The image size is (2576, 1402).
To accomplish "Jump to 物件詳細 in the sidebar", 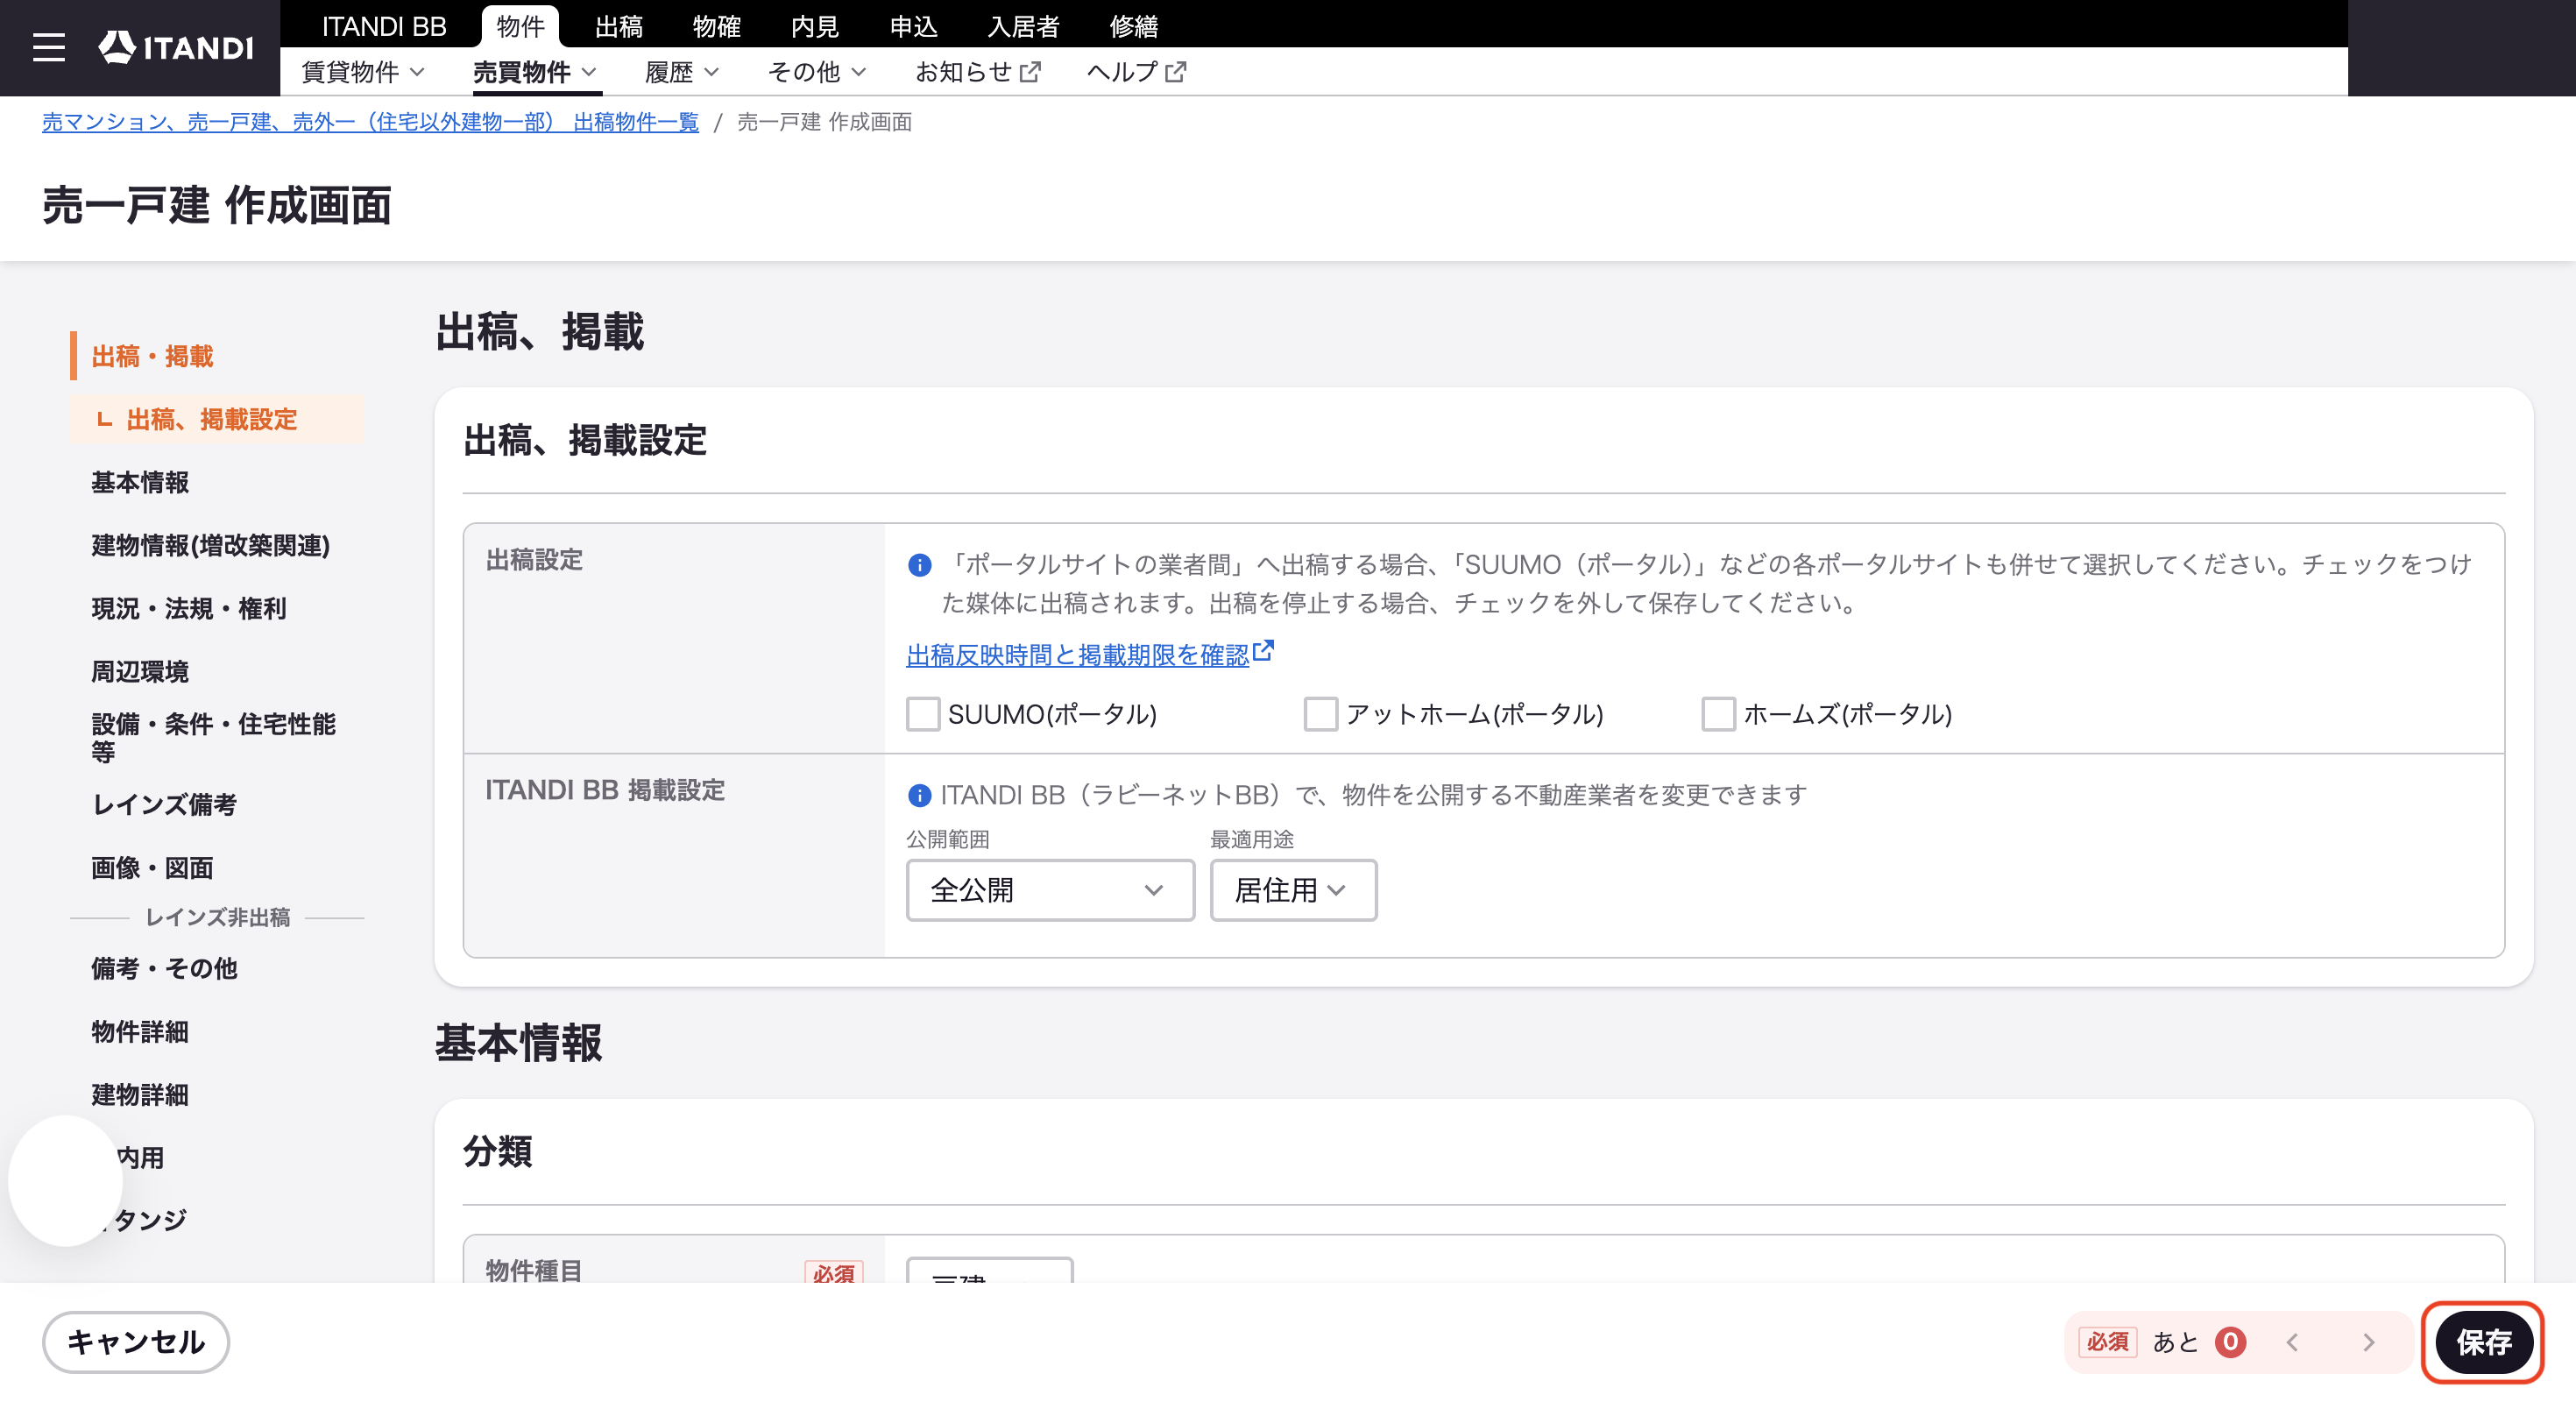I will [x=140, y=1031].
